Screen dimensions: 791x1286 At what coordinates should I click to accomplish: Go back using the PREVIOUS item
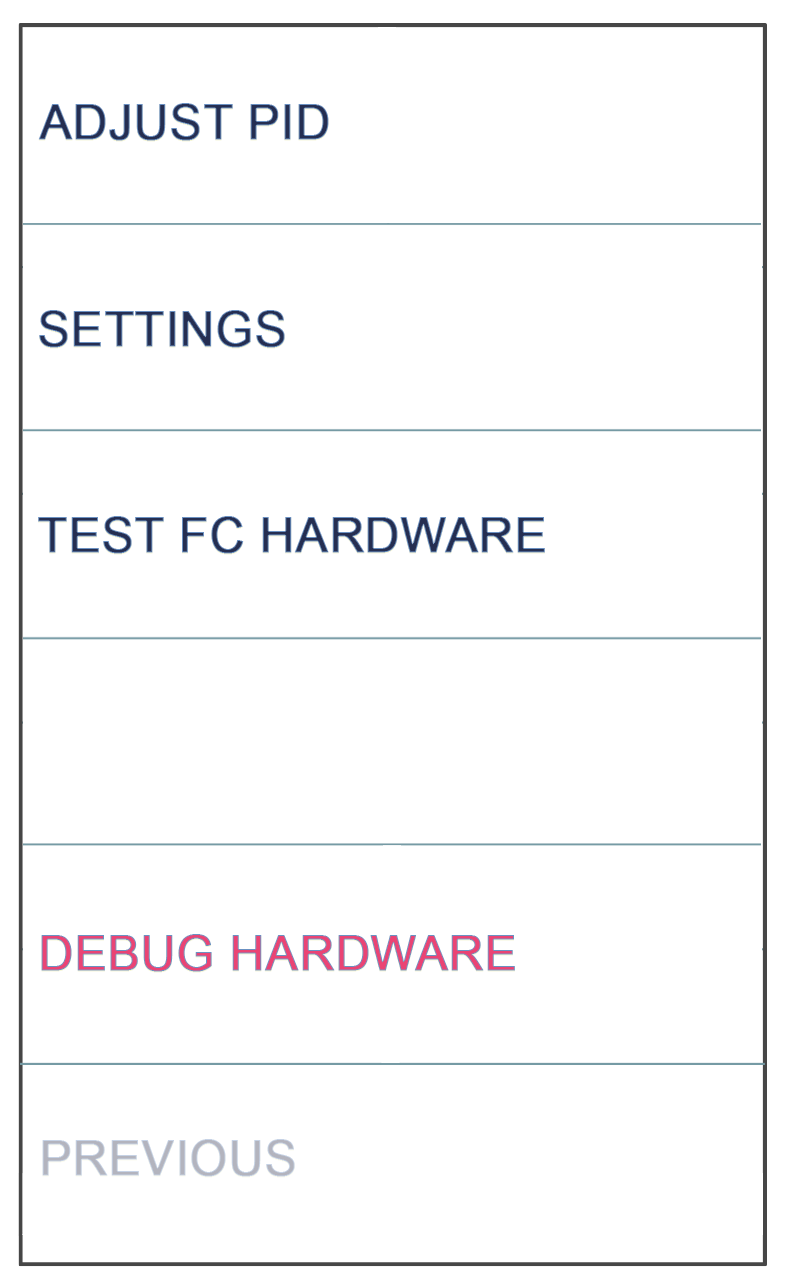point(391,1160)
